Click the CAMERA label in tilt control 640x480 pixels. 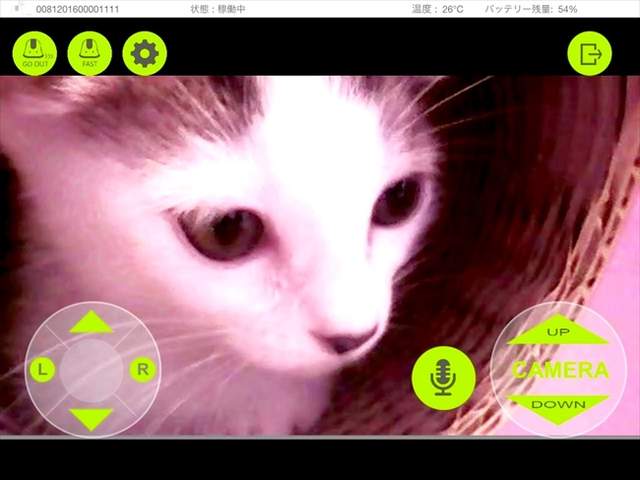tap(559, 370)
